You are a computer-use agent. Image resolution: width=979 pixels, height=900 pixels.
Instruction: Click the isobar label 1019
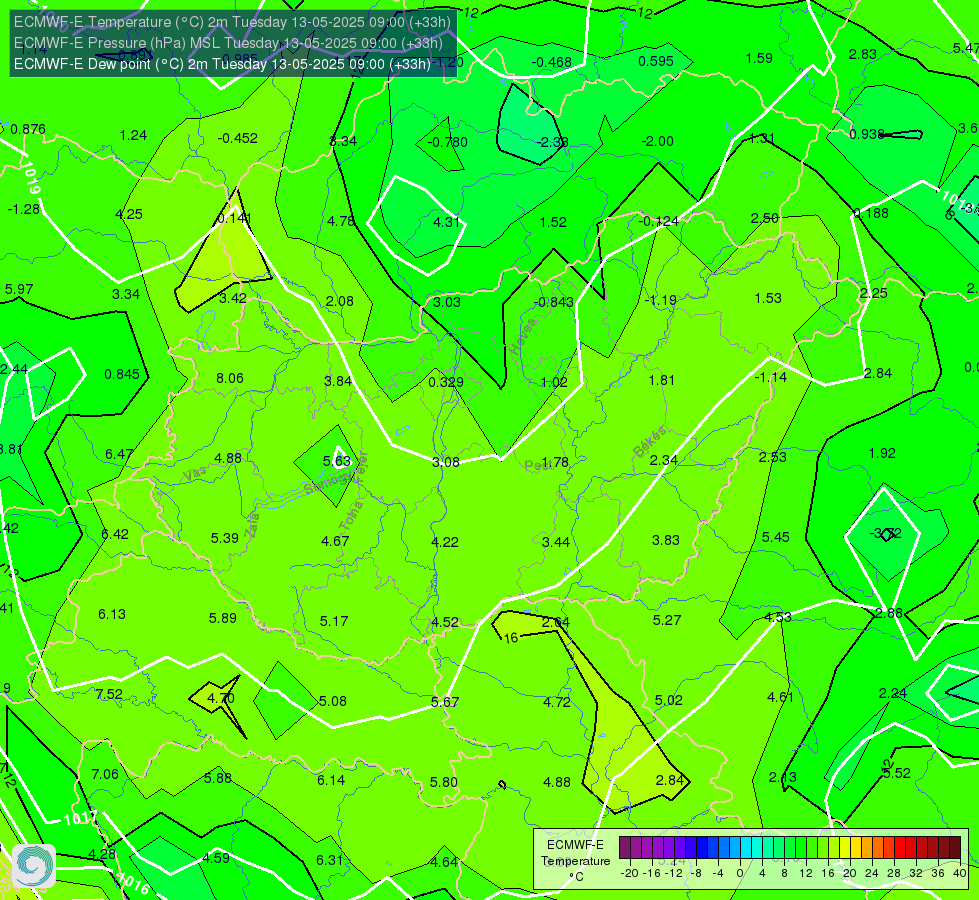[x=31, y=178]
